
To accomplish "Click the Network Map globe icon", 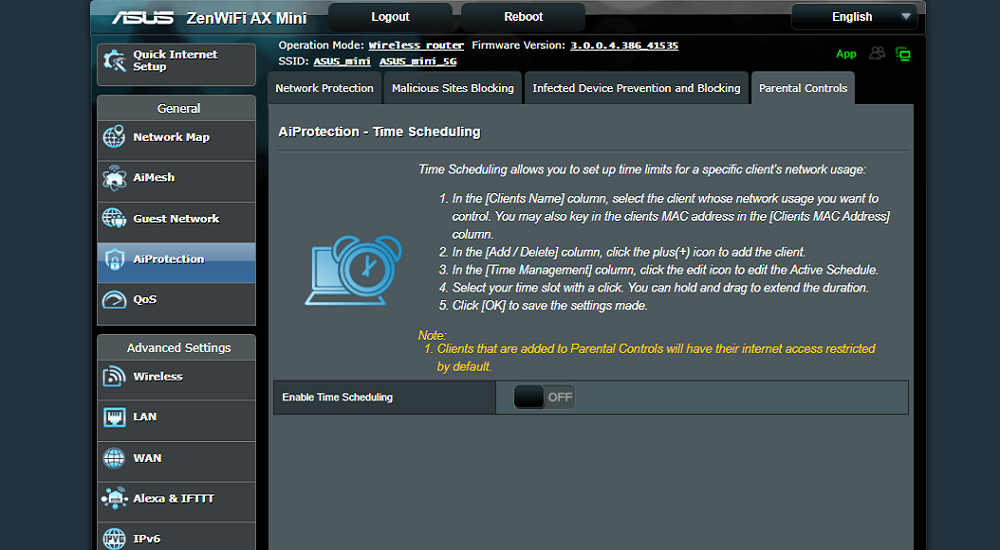I will pyautogui.click(x=114, y=137).
